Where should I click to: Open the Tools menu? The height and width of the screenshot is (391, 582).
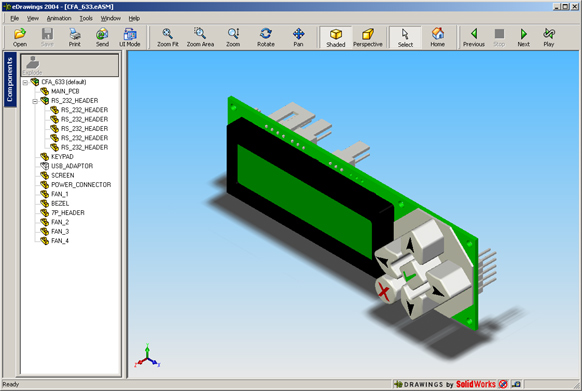pyautogui.click(x=86, y=18)
